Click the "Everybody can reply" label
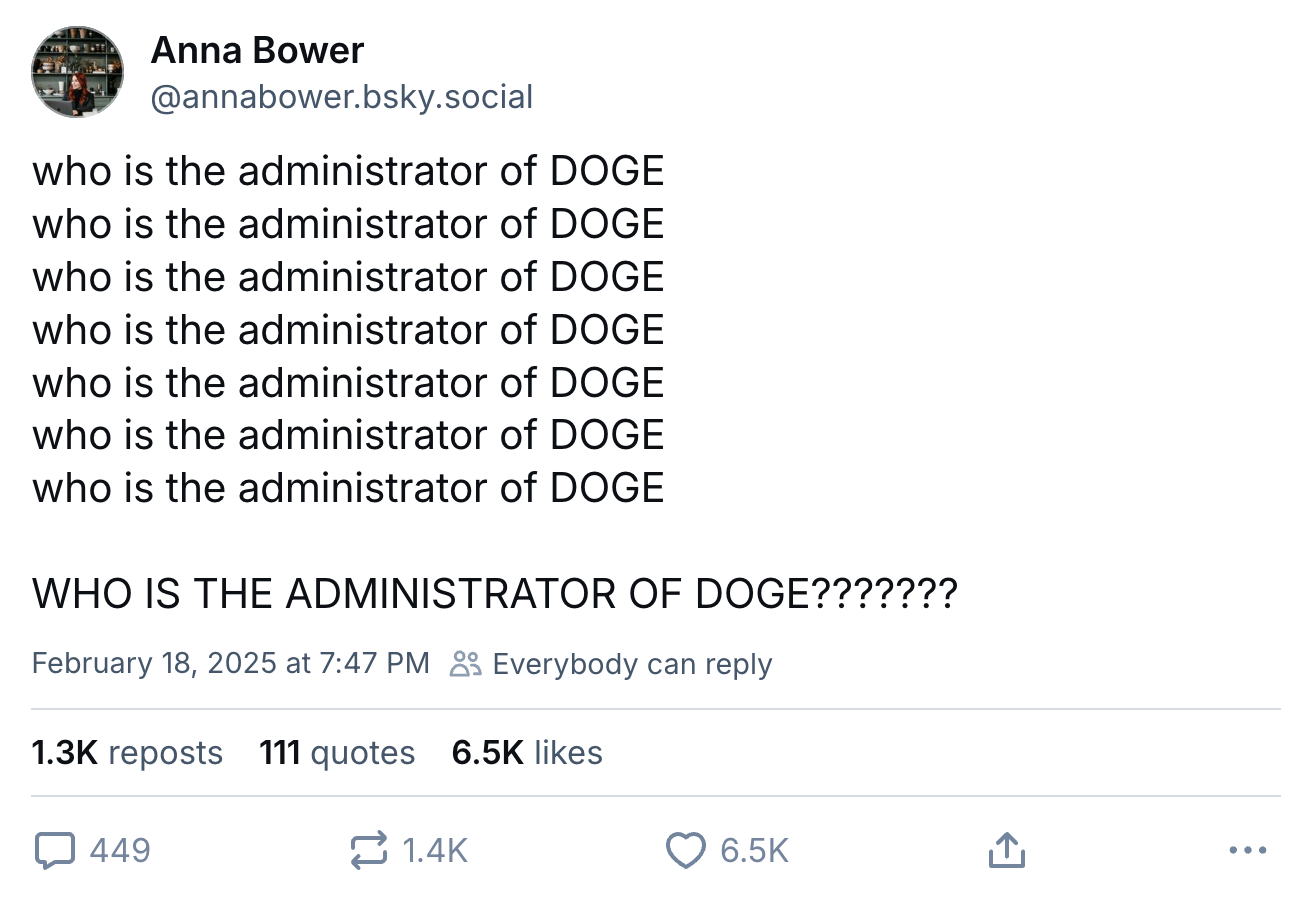The image size is (1310, 898). (x=632, y=664)
